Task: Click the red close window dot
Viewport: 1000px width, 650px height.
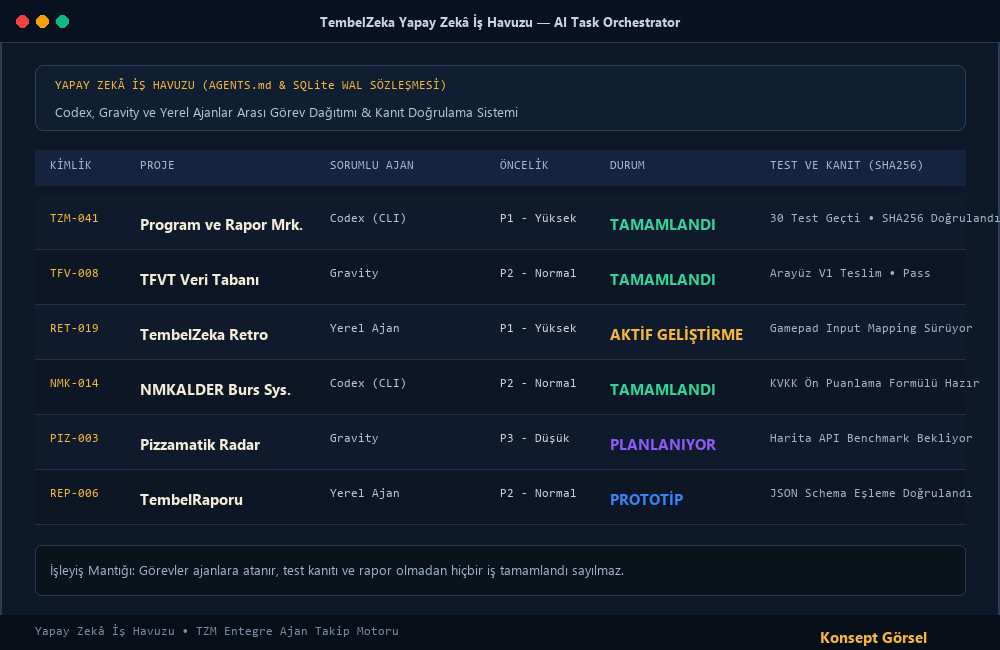Action: point(22,22)
